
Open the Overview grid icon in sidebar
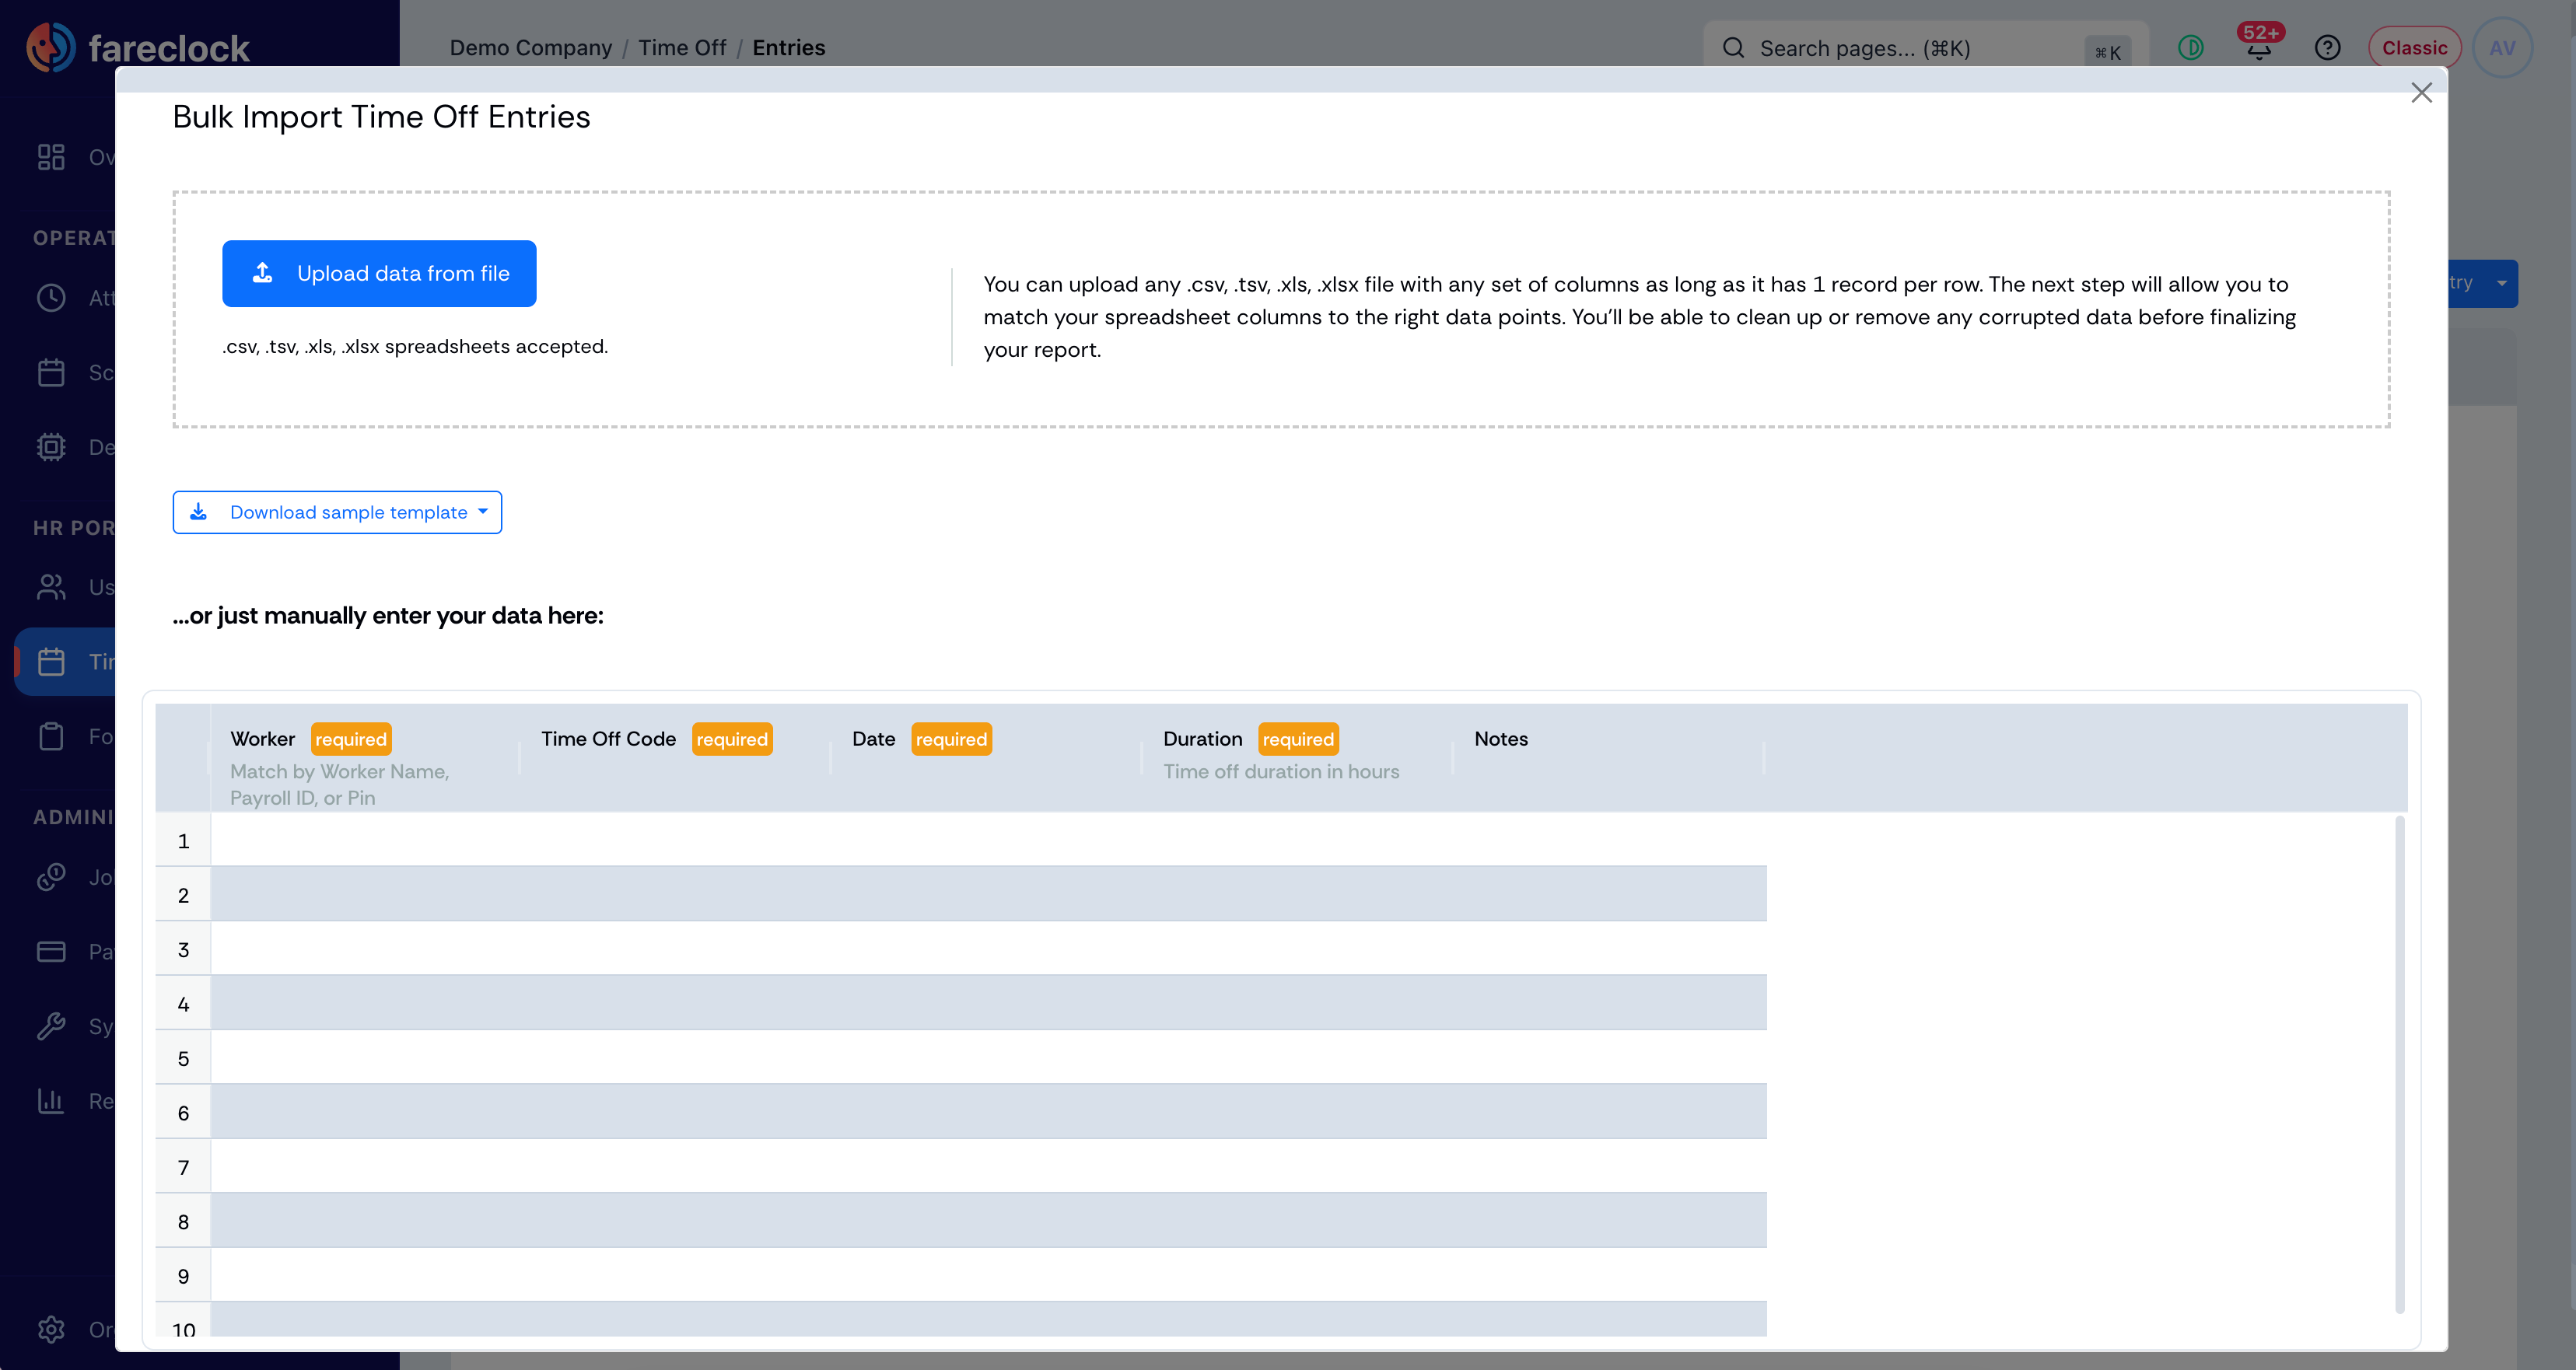point(51,157)
